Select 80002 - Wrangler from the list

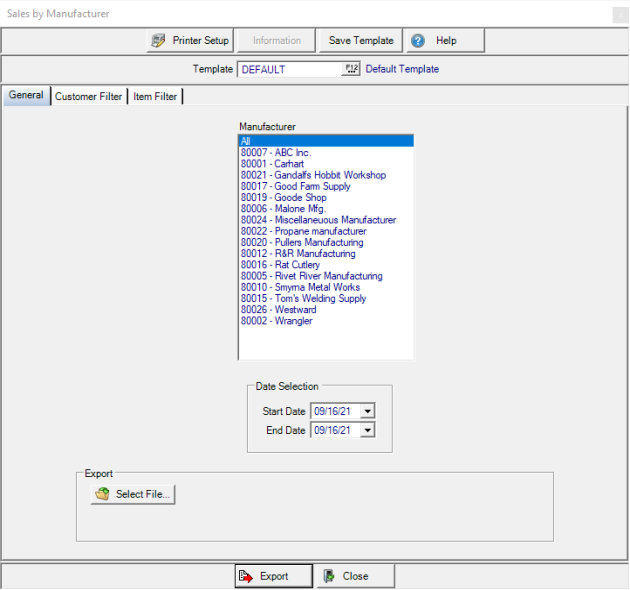277,321
